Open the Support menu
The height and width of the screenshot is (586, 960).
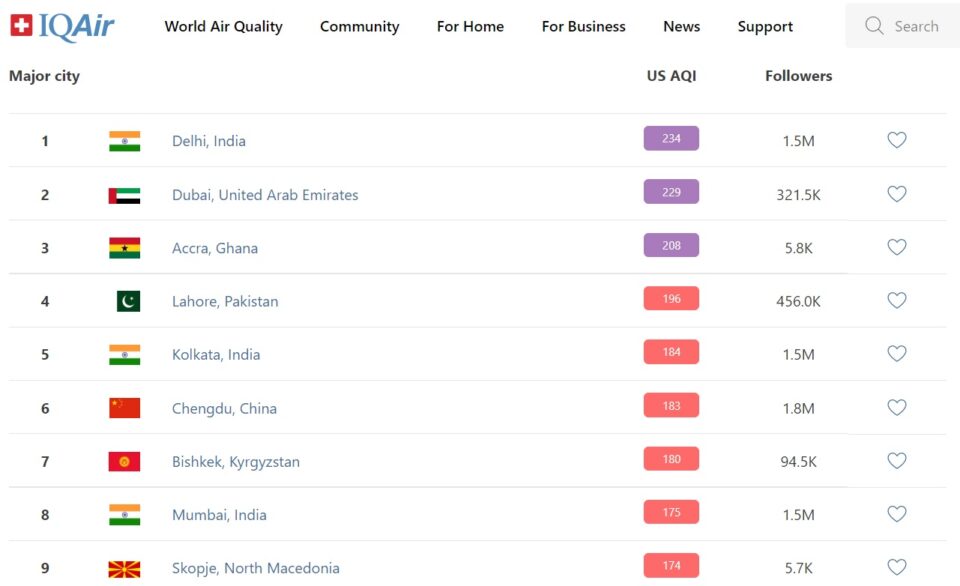765,27
